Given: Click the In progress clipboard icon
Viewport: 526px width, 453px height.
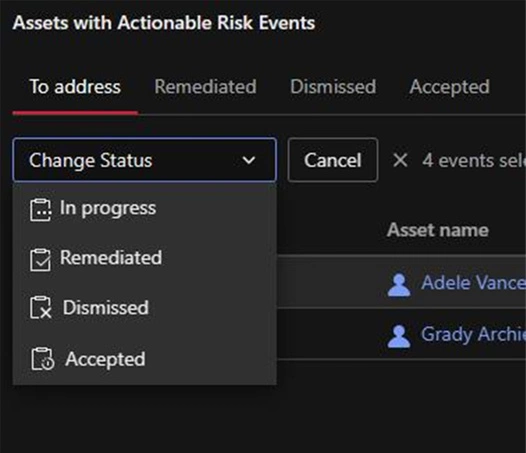Looking at the screenshot, I should (x=41, y=210).
